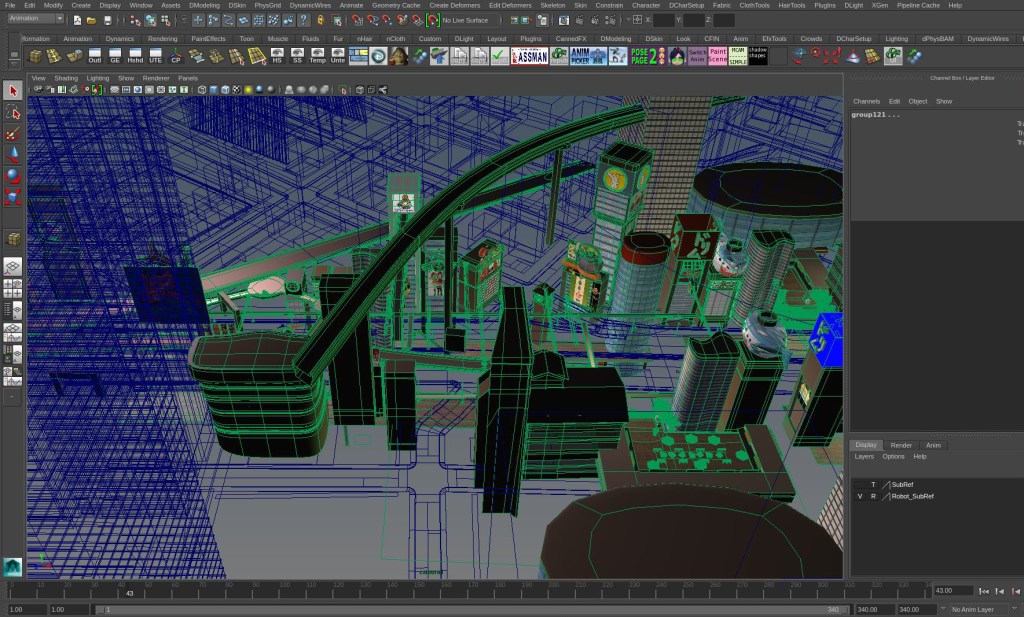Select the arrow Select tool
The width and height of the screenshot is (1024, 617).
pyautogui.click(x=13, y=92)
